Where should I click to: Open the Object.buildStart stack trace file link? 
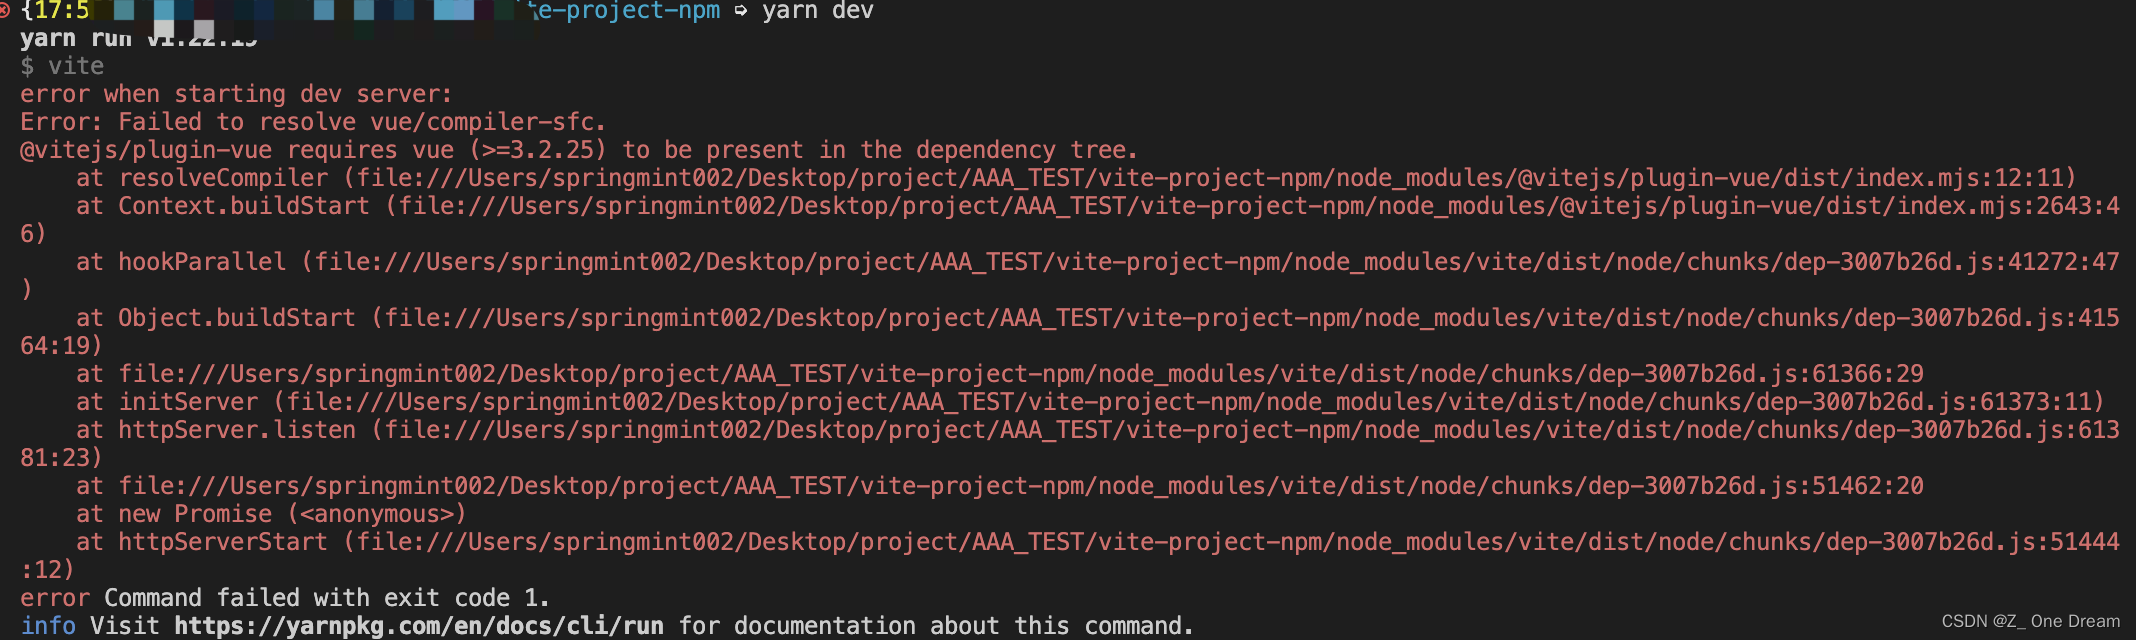(x=1251, y=318)
